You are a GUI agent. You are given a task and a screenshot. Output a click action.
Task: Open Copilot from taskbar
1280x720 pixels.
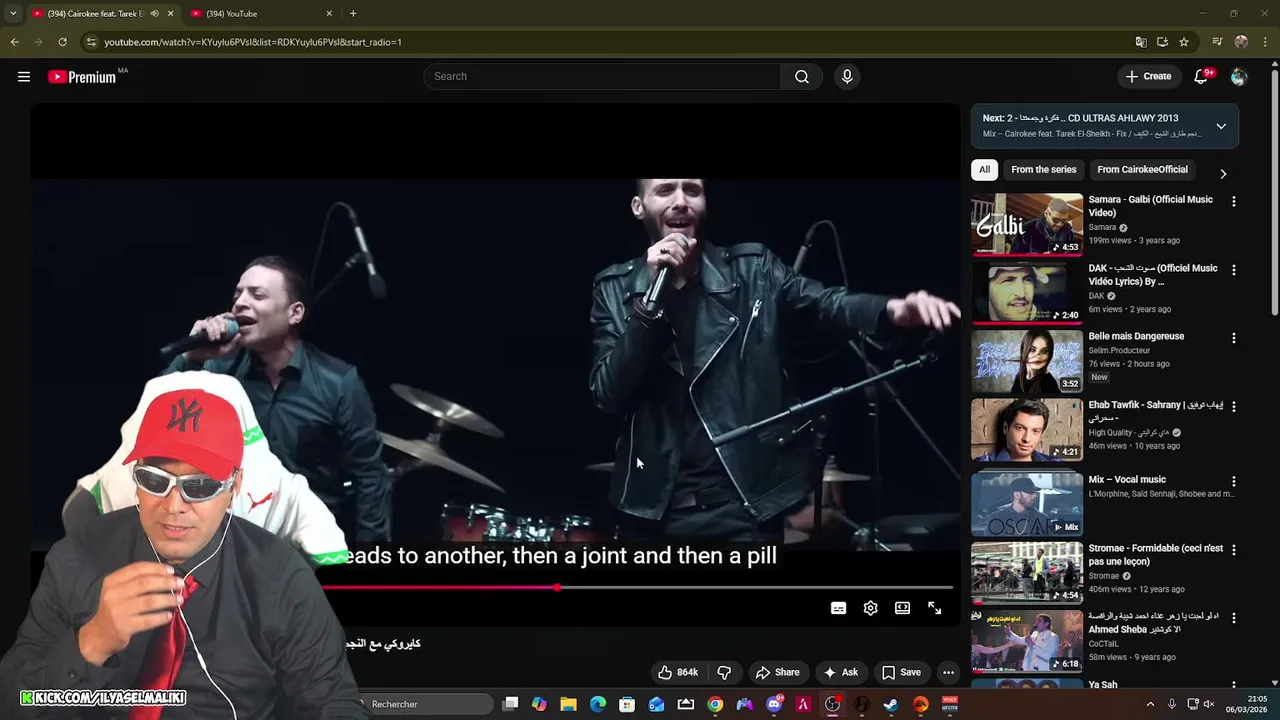point(539,704)
